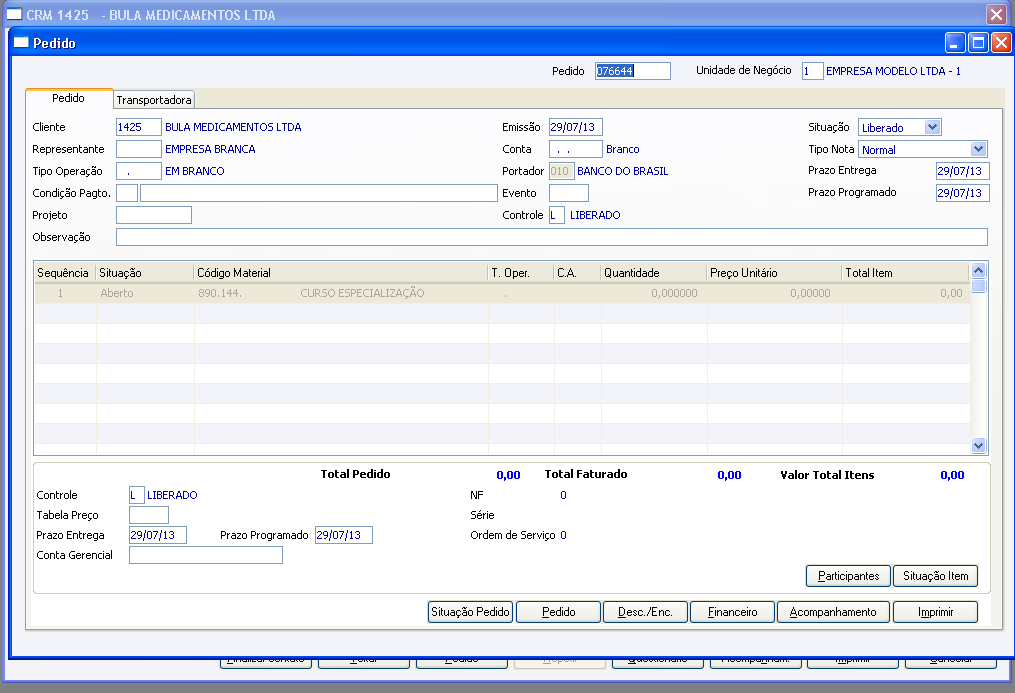Open the Situação dropdown showing Liberado
Image resolution: width=1015 pixels, height=693 pixels.
tap(932, 127)
